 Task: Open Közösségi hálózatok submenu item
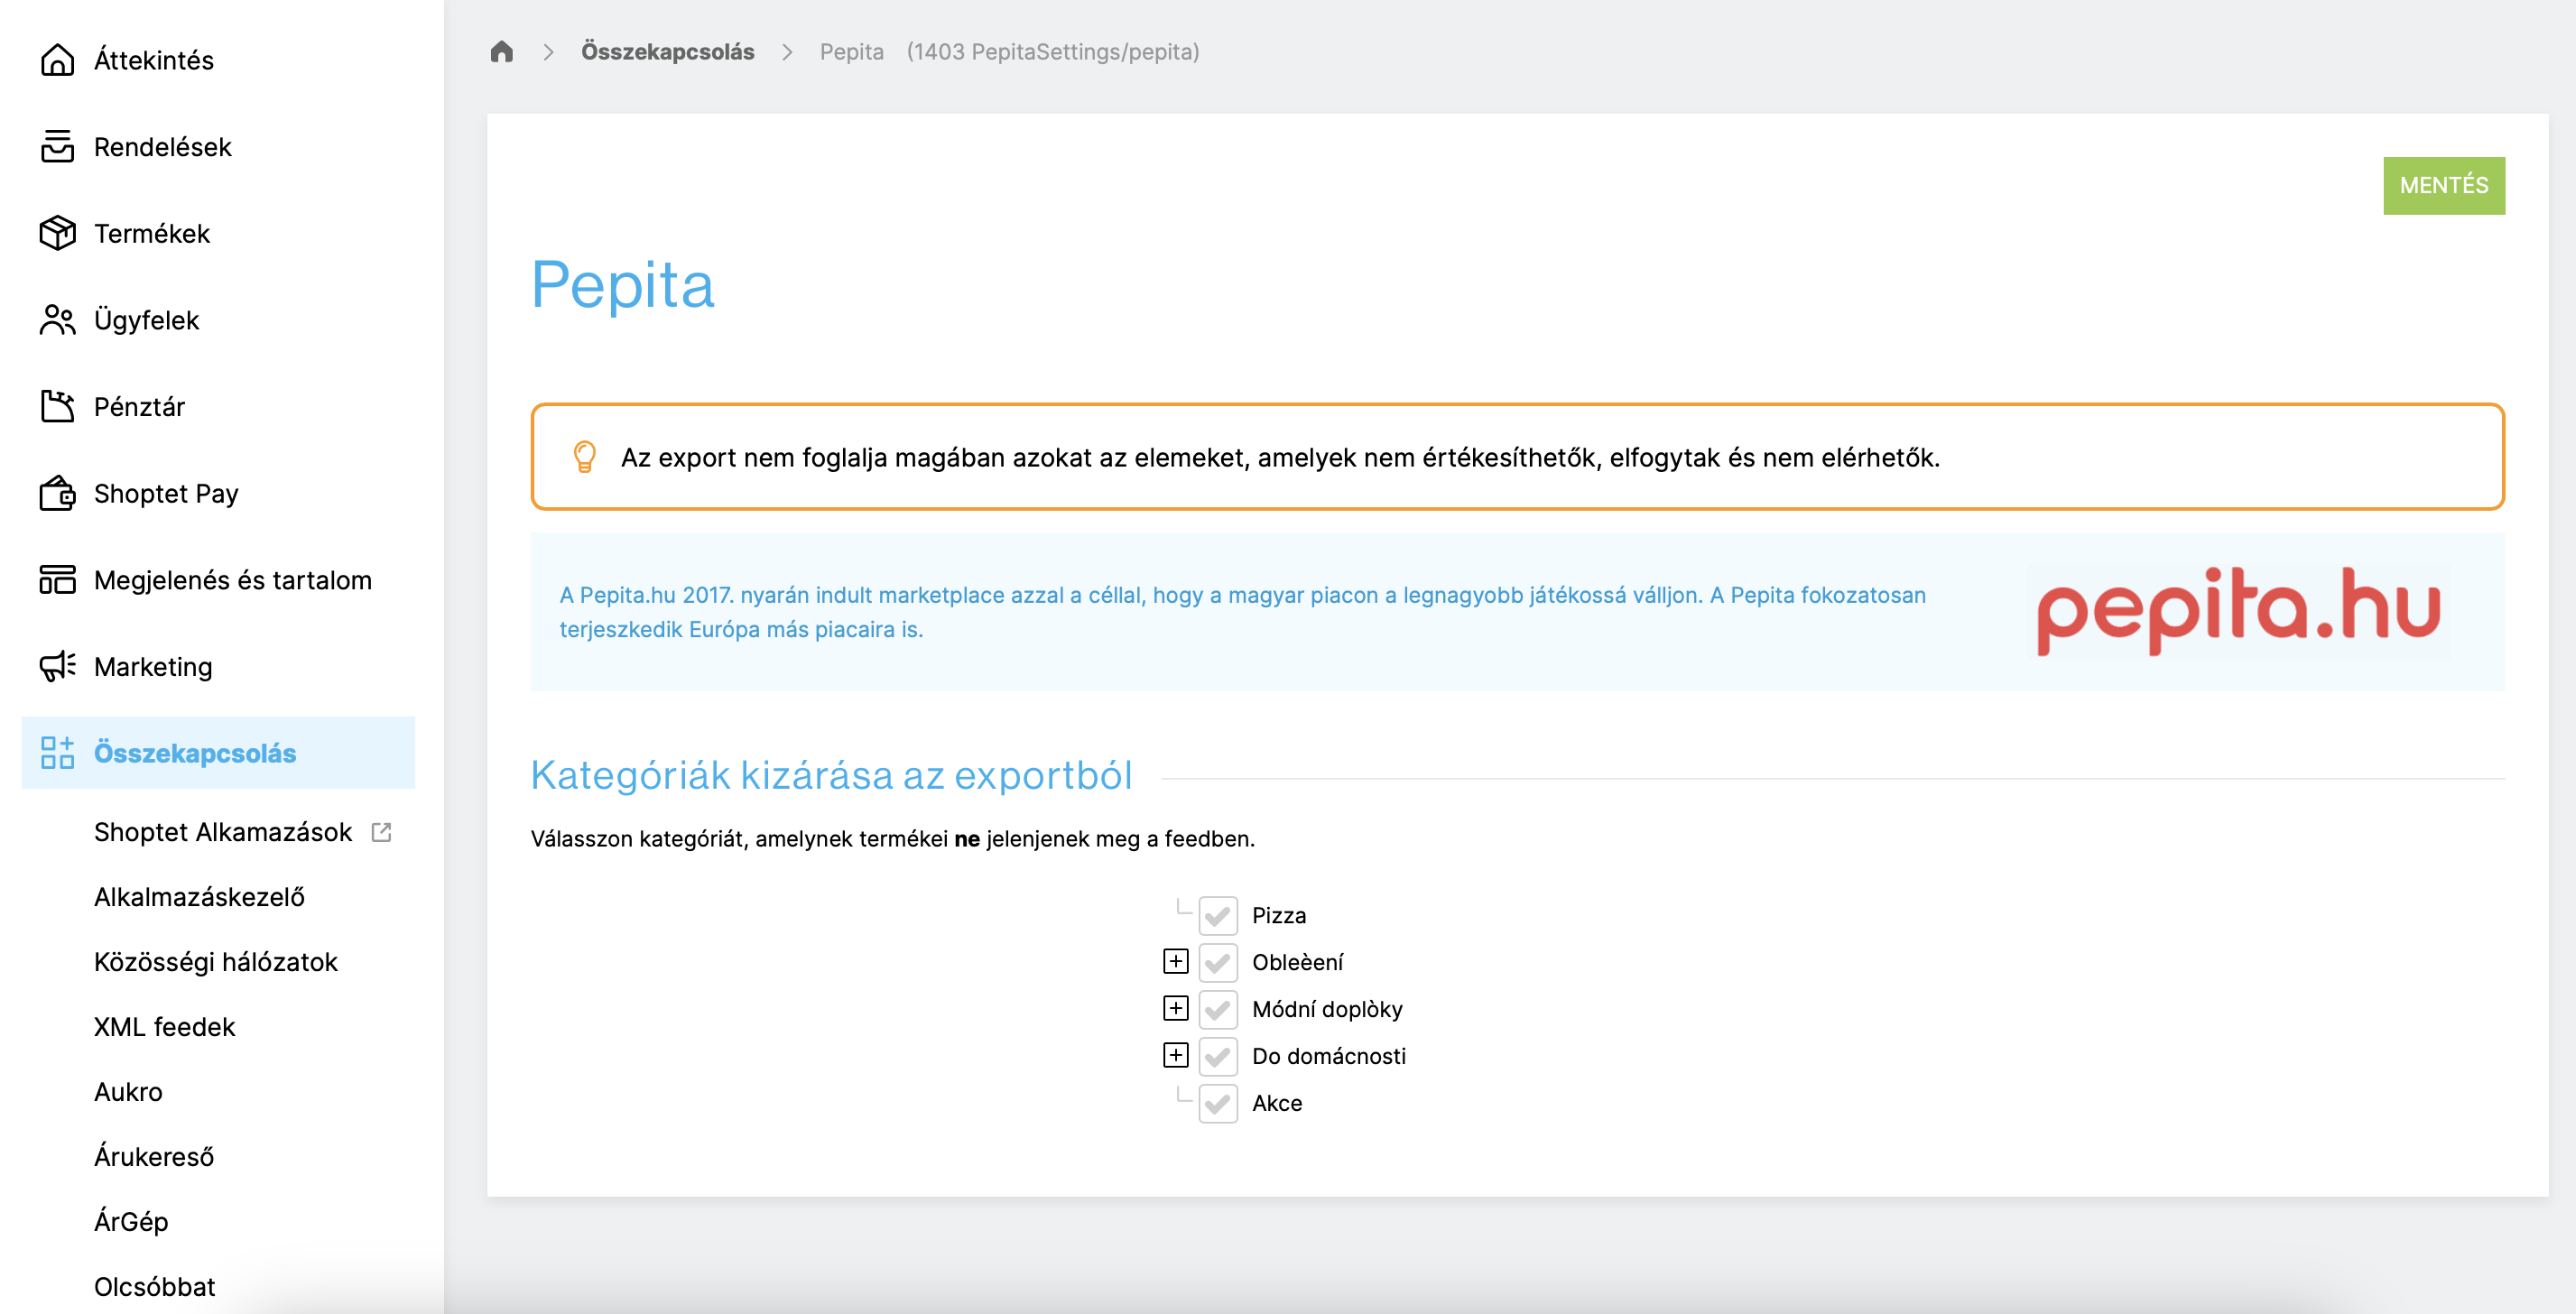(x=216, y=962)
